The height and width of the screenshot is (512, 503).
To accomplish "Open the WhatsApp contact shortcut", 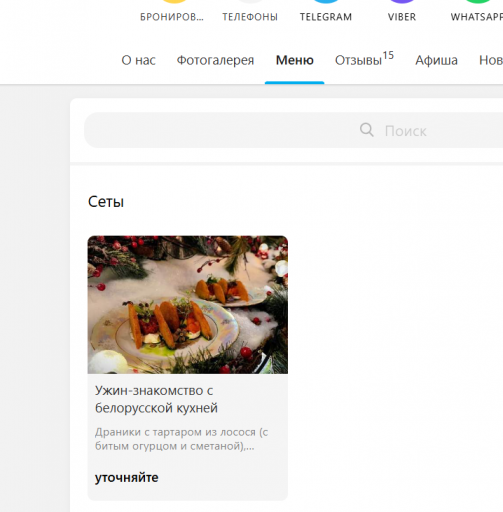I will pos(477,13).
